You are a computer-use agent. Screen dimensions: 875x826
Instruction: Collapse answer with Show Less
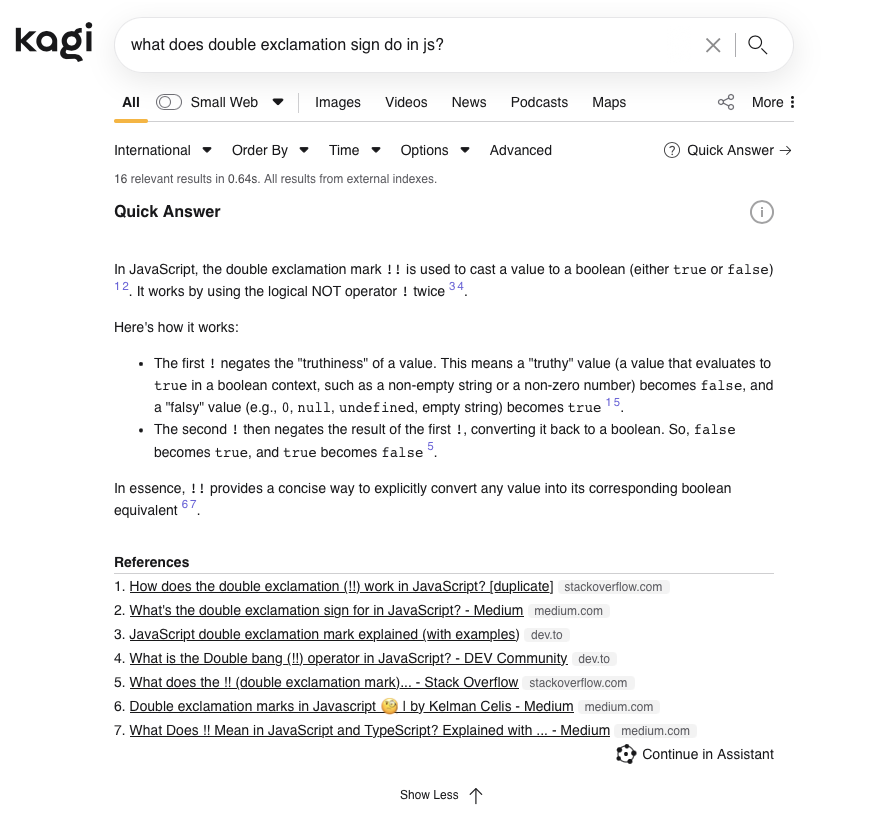pos(441,795)
